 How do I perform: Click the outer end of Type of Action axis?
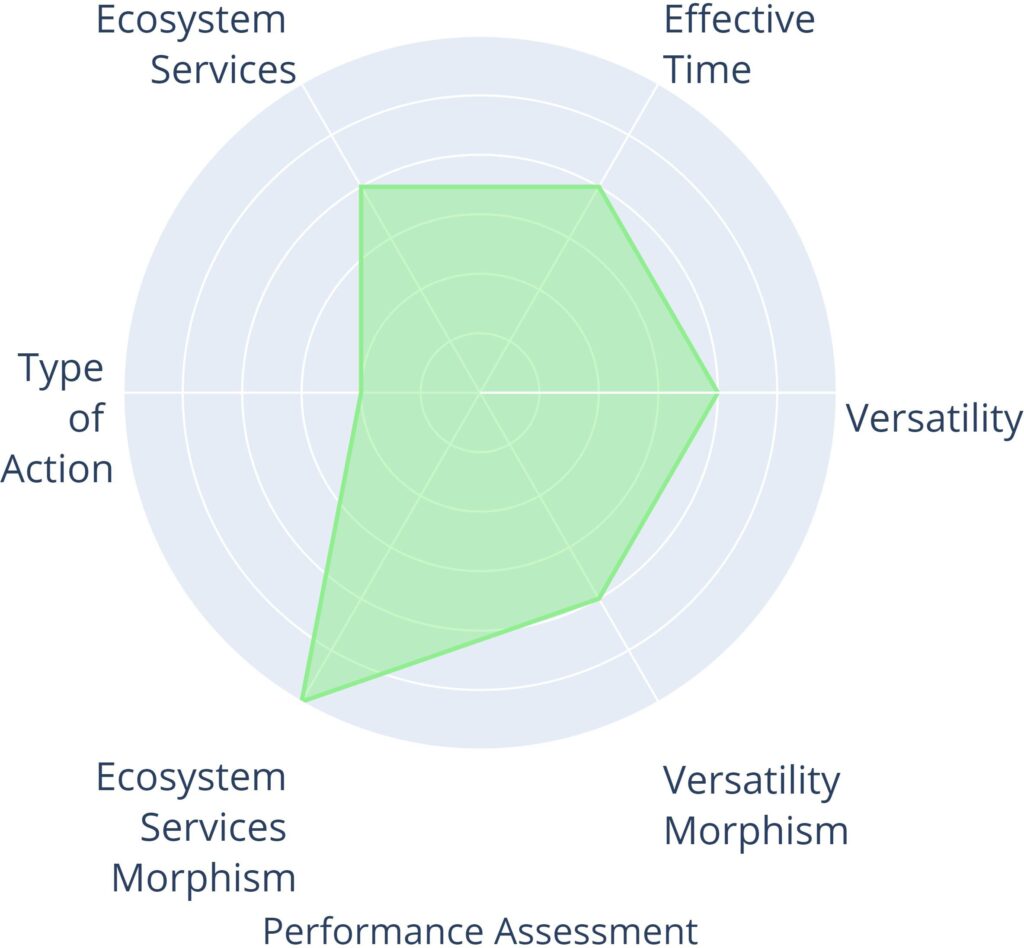tap(126, 392)
